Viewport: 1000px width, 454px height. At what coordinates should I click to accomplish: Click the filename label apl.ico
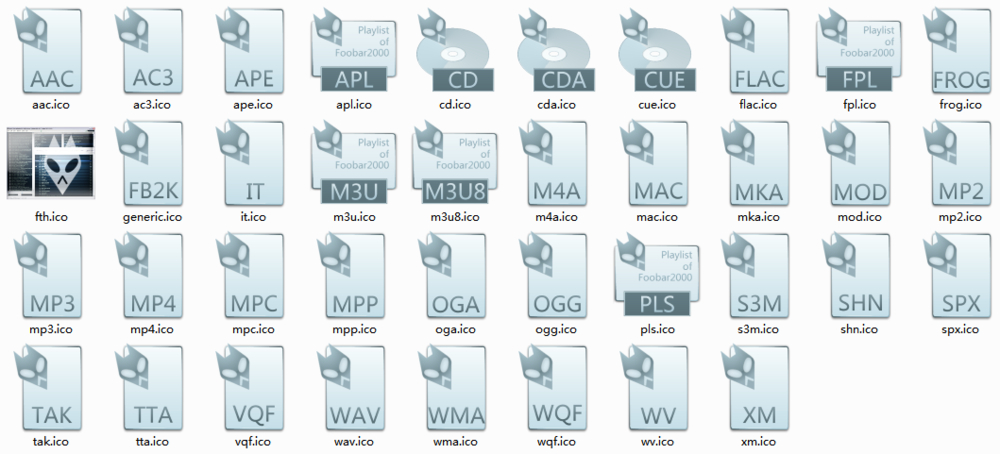pyautogui.click(x=355, y=105)
